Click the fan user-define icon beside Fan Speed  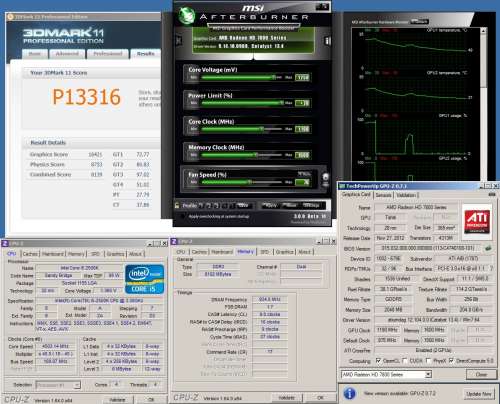pos(325,177)
